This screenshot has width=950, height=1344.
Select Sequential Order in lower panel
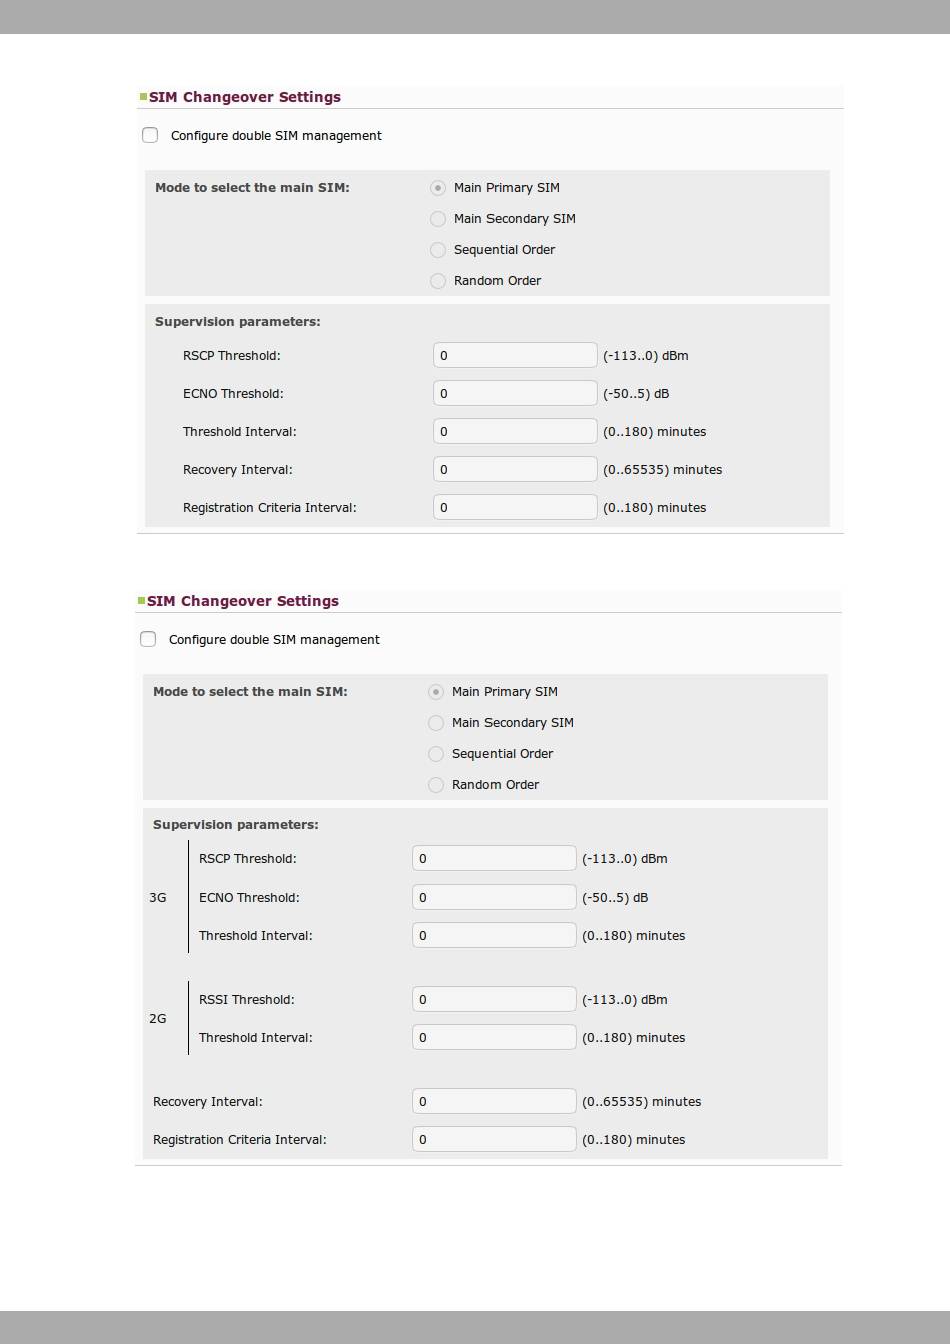click(x=436, y=754)
